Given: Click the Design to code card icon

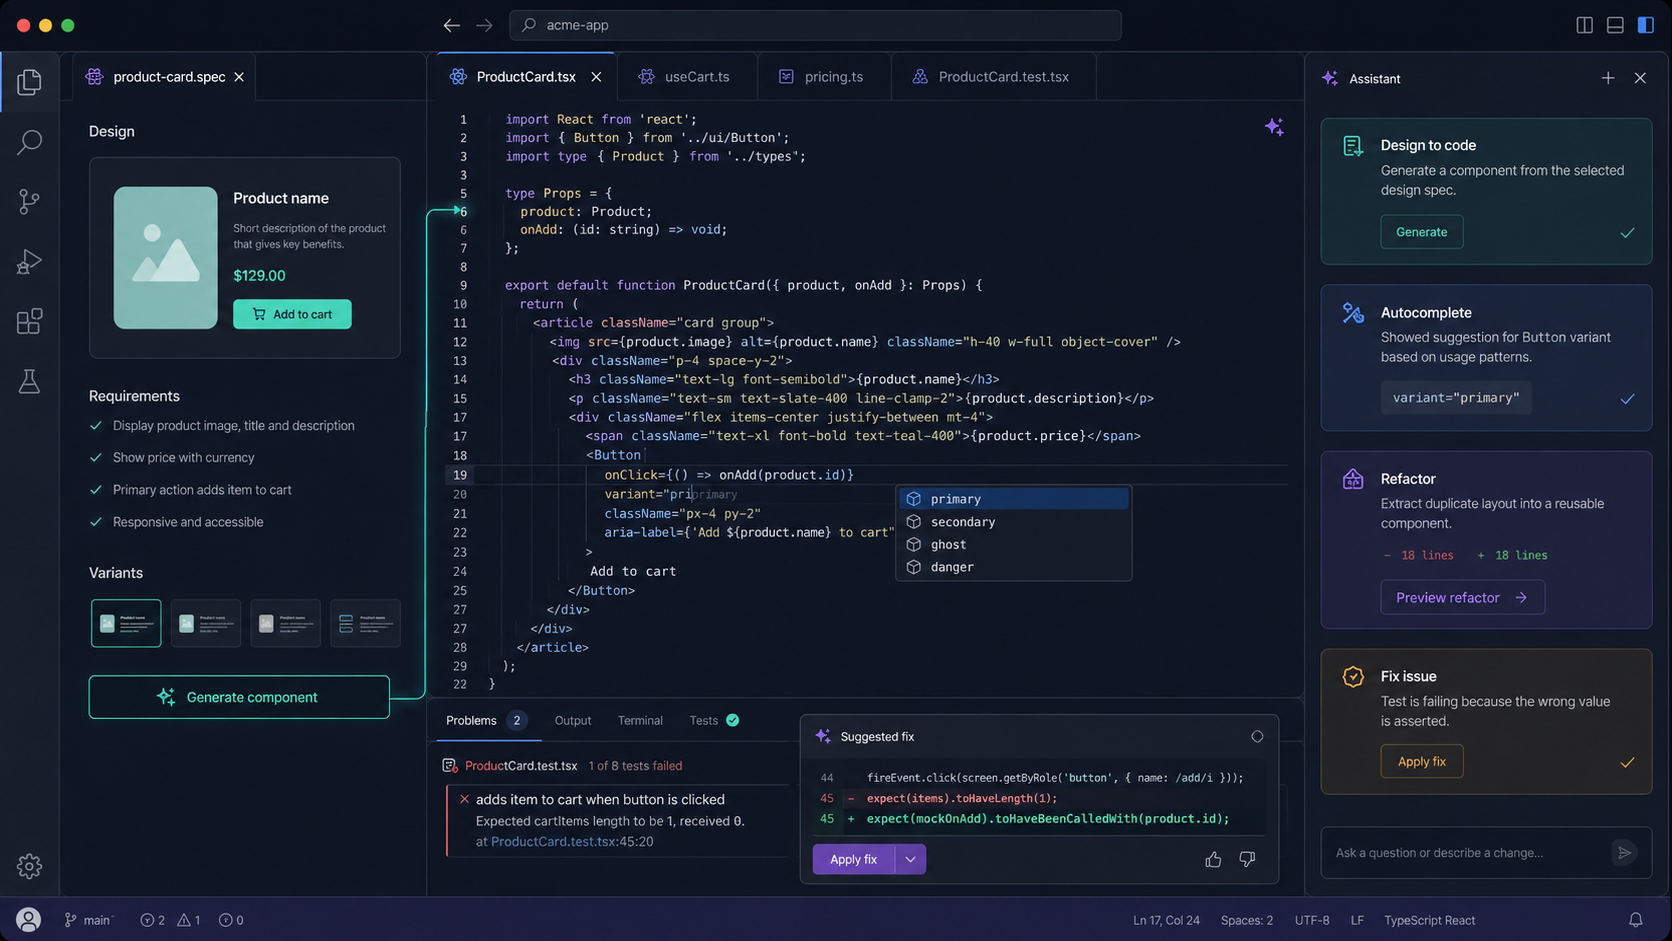Looking at the screenshot, I should (x=1353, y=146).
